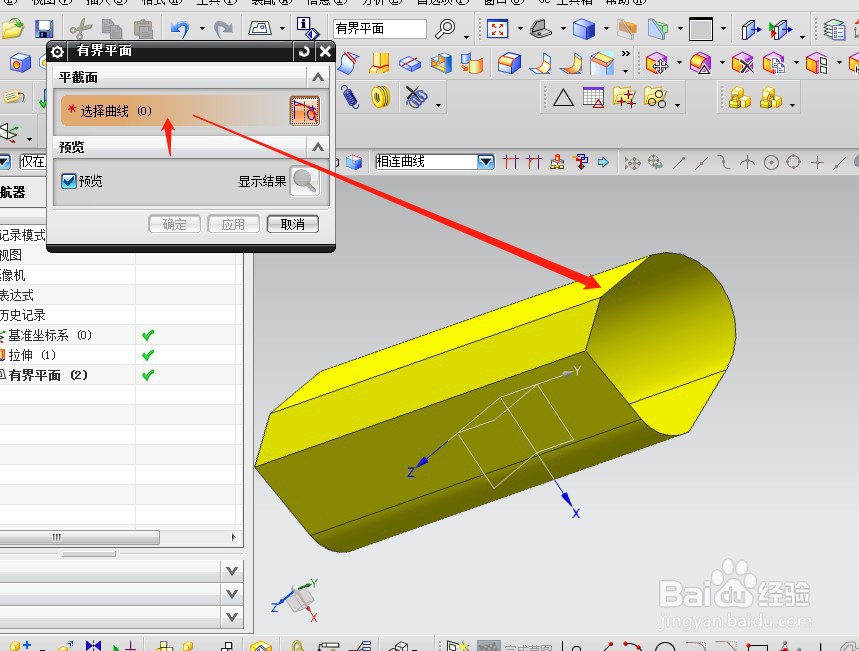Click the 应用 apply button
This screenshot has width=859, height=651.
tap(233, 224)
